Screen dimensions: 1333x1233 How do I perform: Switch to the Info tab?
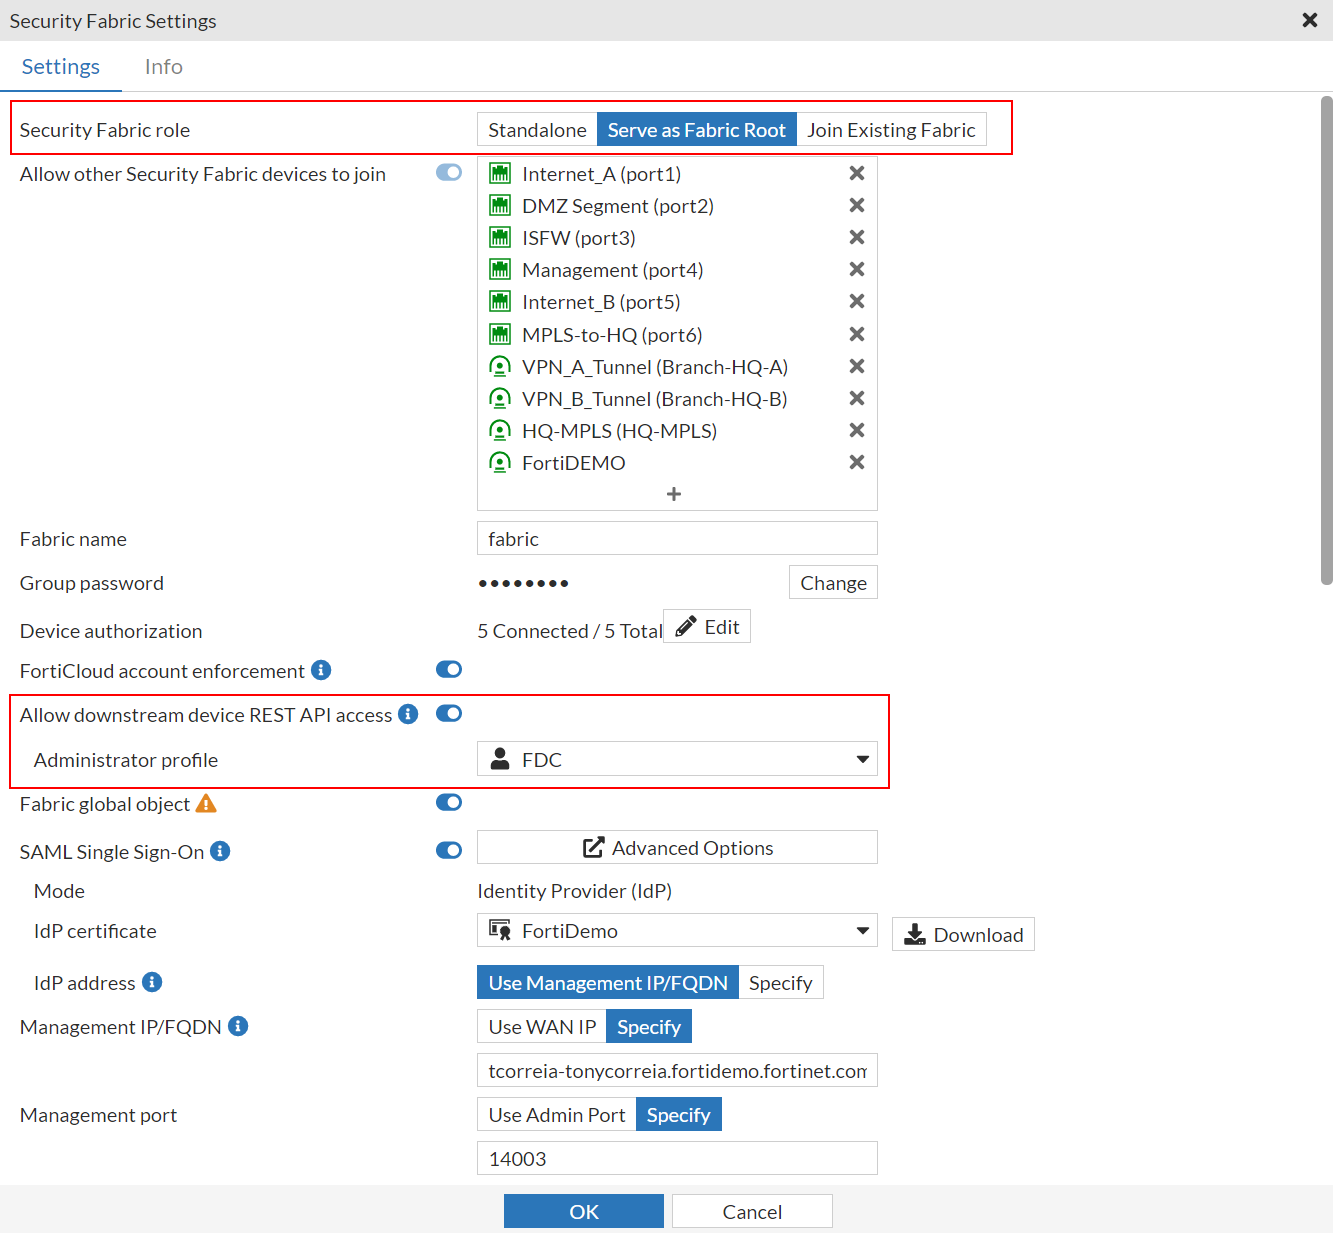(164, 67)
